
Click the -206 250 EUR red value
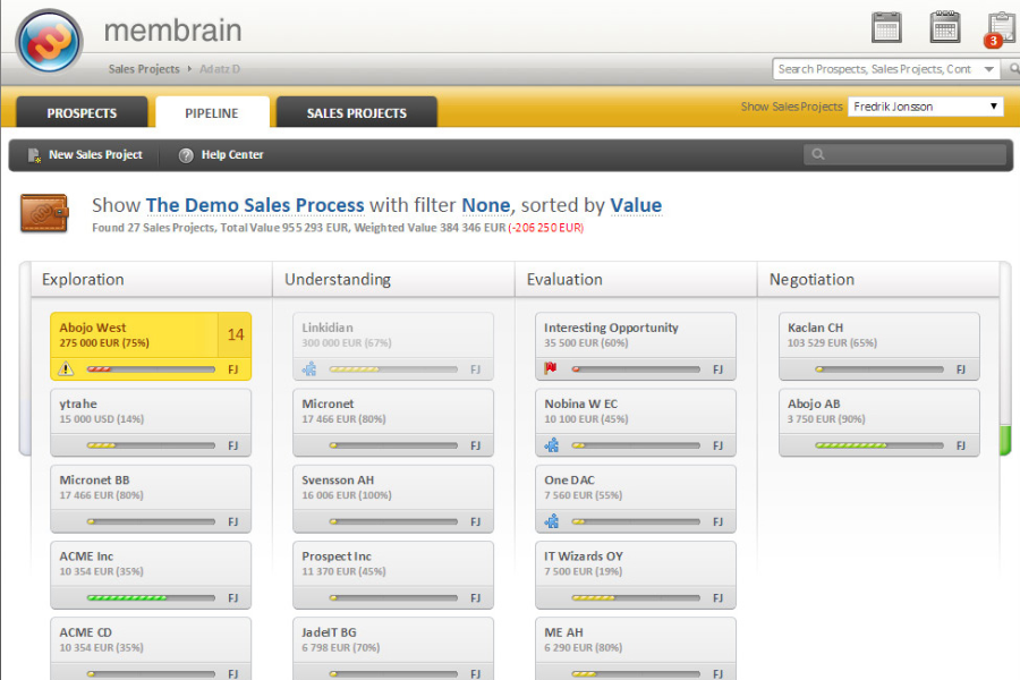click(546, 228)
